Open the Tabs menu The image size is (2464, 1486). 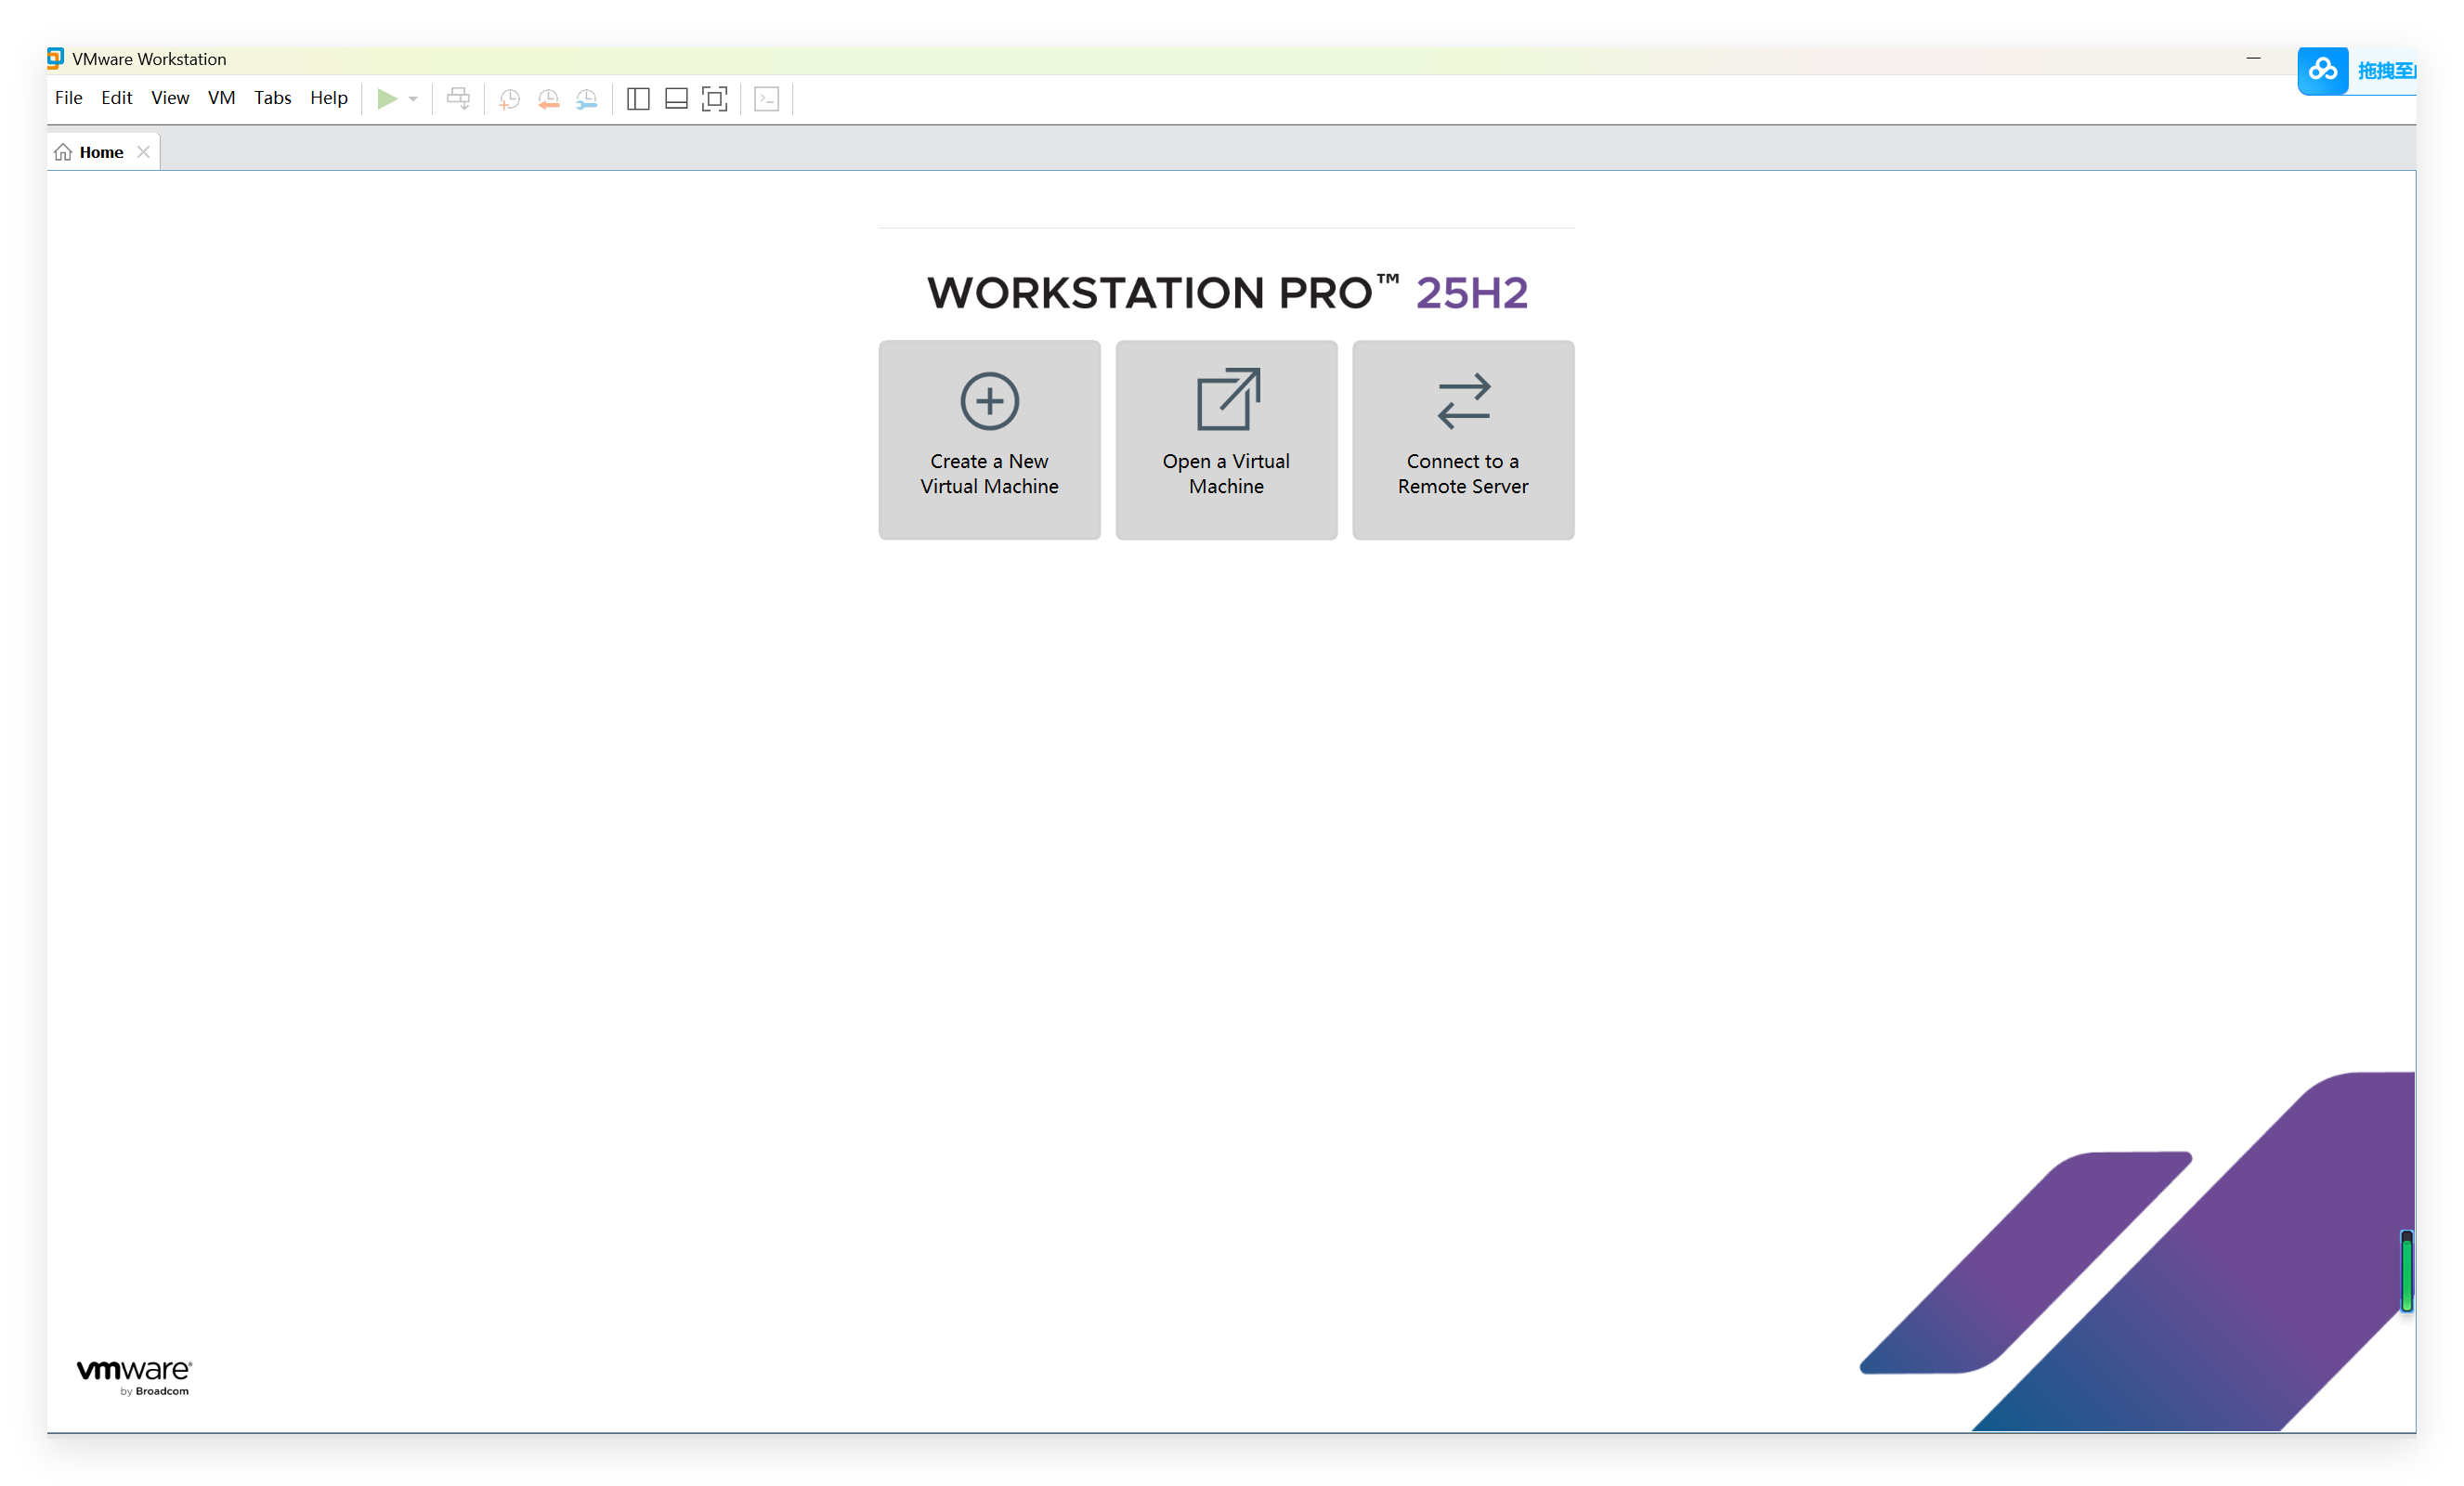pos(272,97)
